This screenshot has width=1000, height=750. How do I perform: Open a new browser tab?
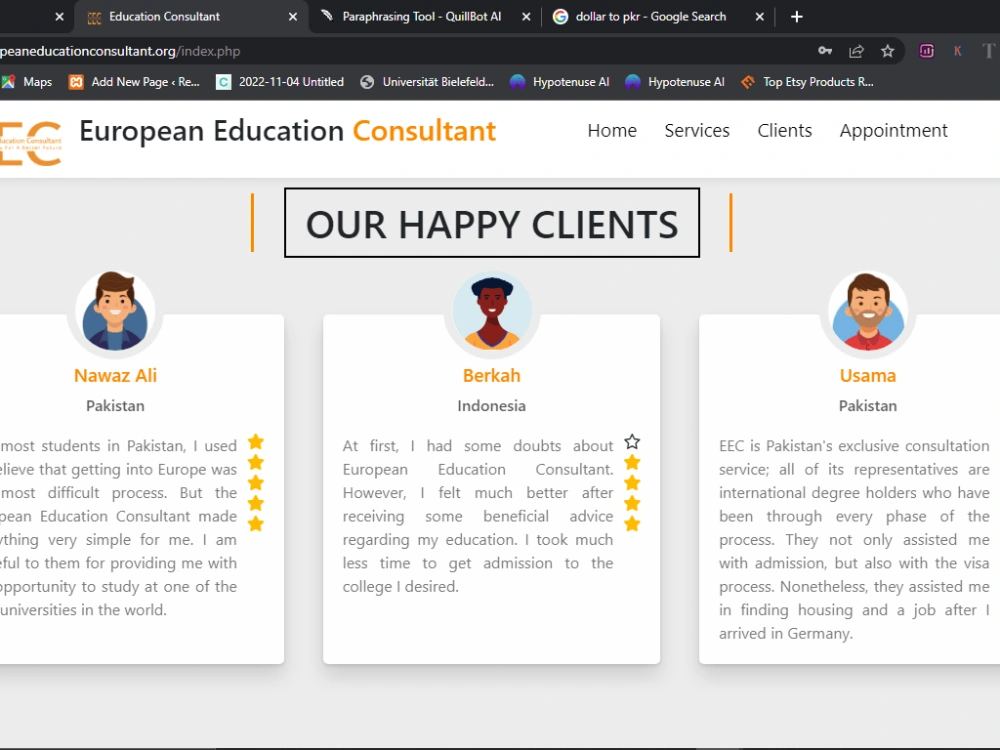797,17
